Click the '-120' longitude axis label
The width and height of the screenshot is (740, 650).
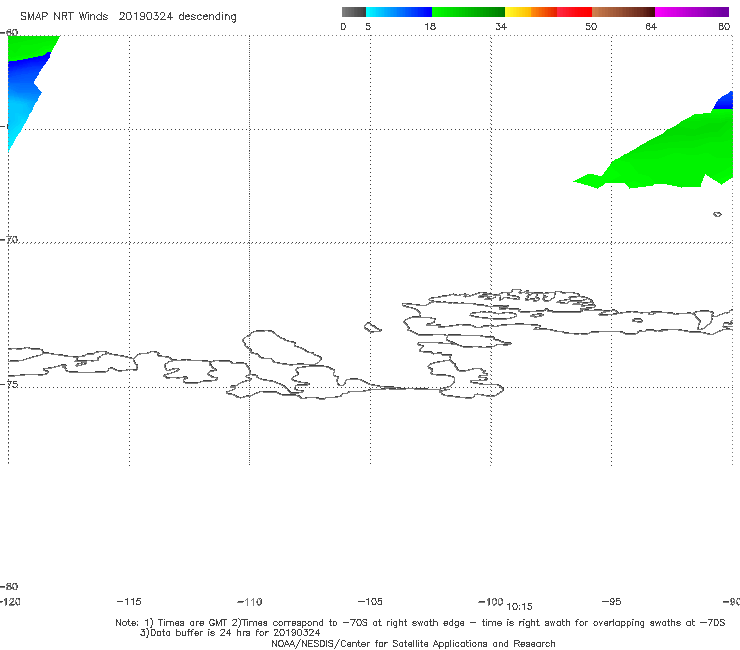pyautogui.click(x=10, y=602)
